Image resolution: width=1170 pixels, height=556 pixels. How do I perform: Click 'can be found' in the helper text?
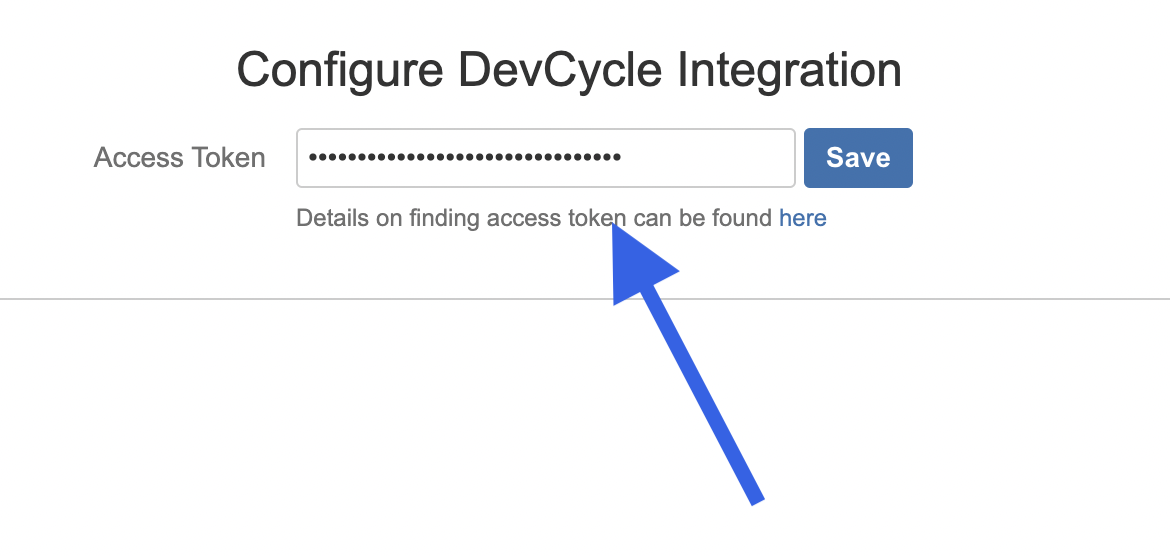pos(703,218)
